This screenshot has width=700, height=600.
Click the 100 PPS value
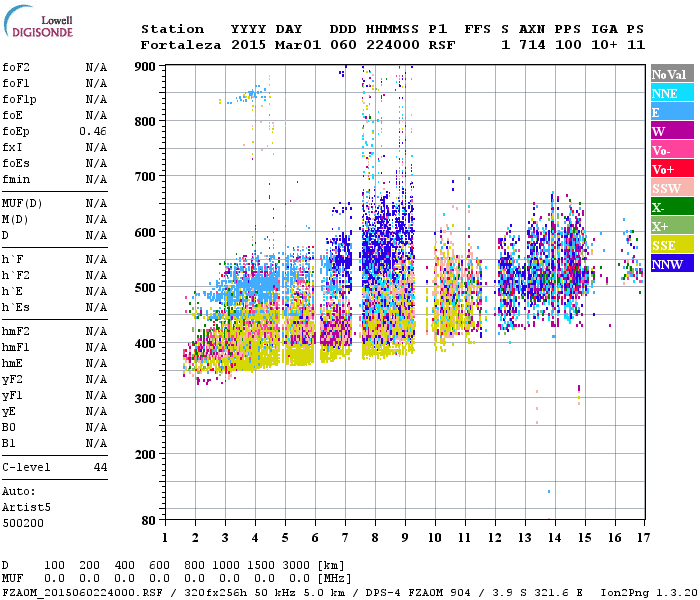pos(568,45)
